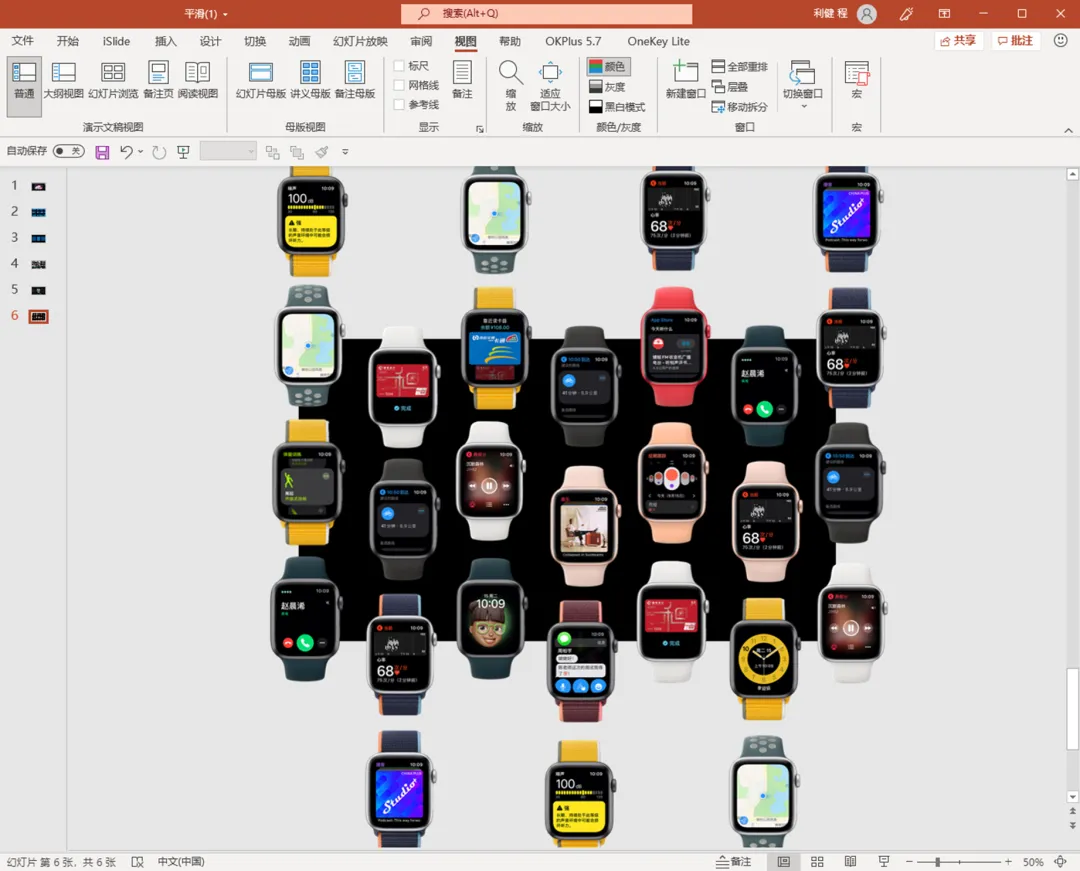Customize Quick Access Toolbar dropdown
The width and height of the screenshot is (1080, 871).
(345, 152)
